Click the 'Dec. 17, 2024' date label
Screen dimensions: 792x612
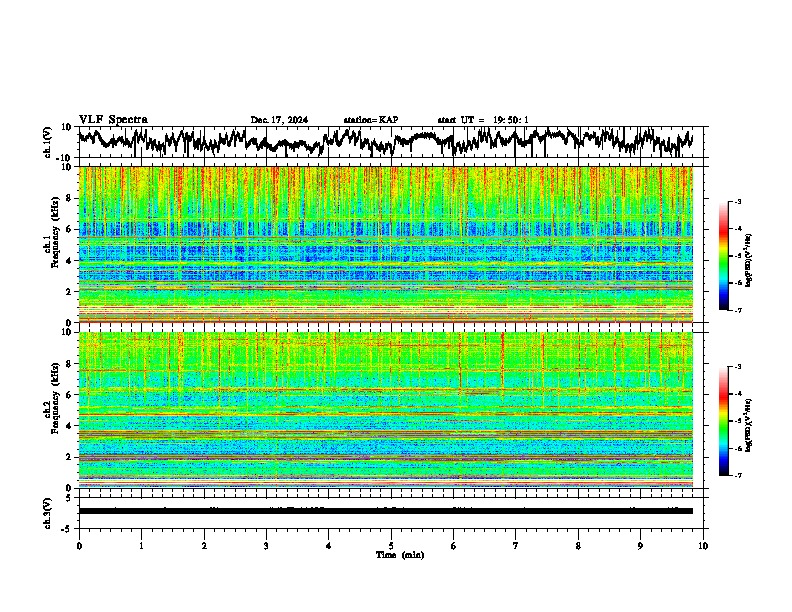(x=279, y=120)
